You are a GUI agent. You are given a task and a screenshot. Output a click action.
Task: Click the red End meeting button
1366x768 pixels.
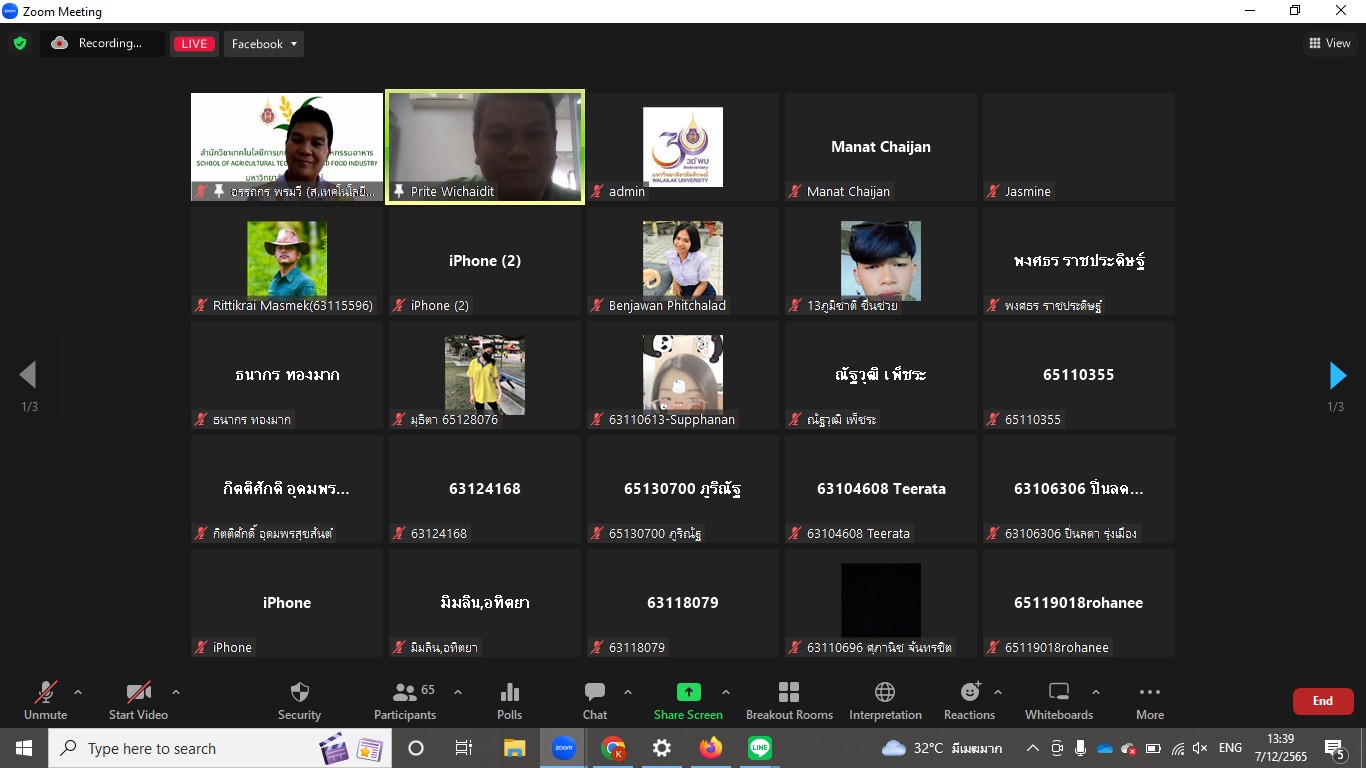[x=1322, y=701]
